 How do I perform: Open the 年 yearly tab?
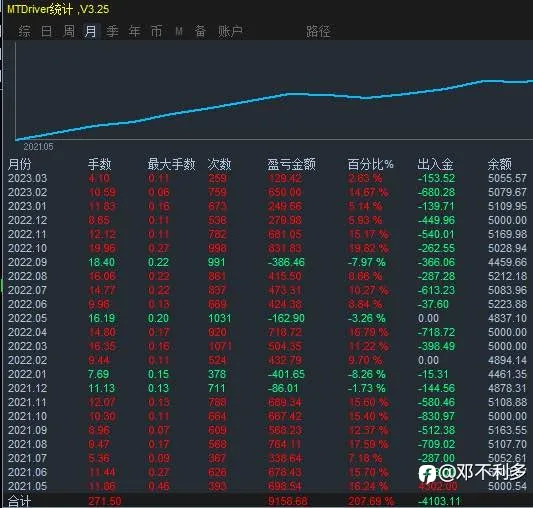pyautogui.click(x=134, y=32)
